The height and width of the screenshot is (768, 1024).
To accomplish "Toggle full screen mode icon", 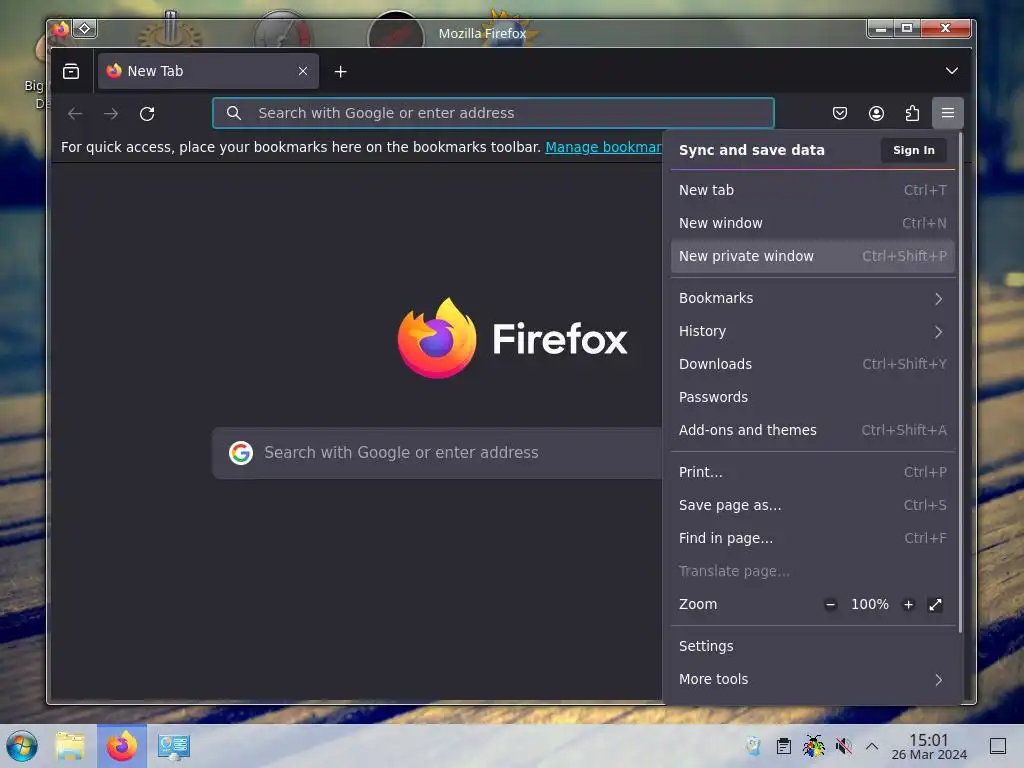I will [x=935, y=605].
